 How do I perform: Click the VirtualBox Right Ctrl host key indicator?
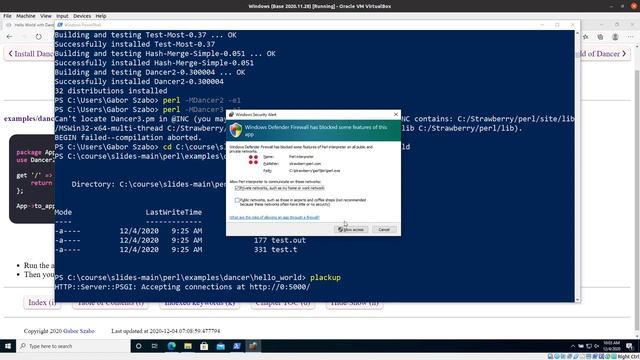(628, 357)
